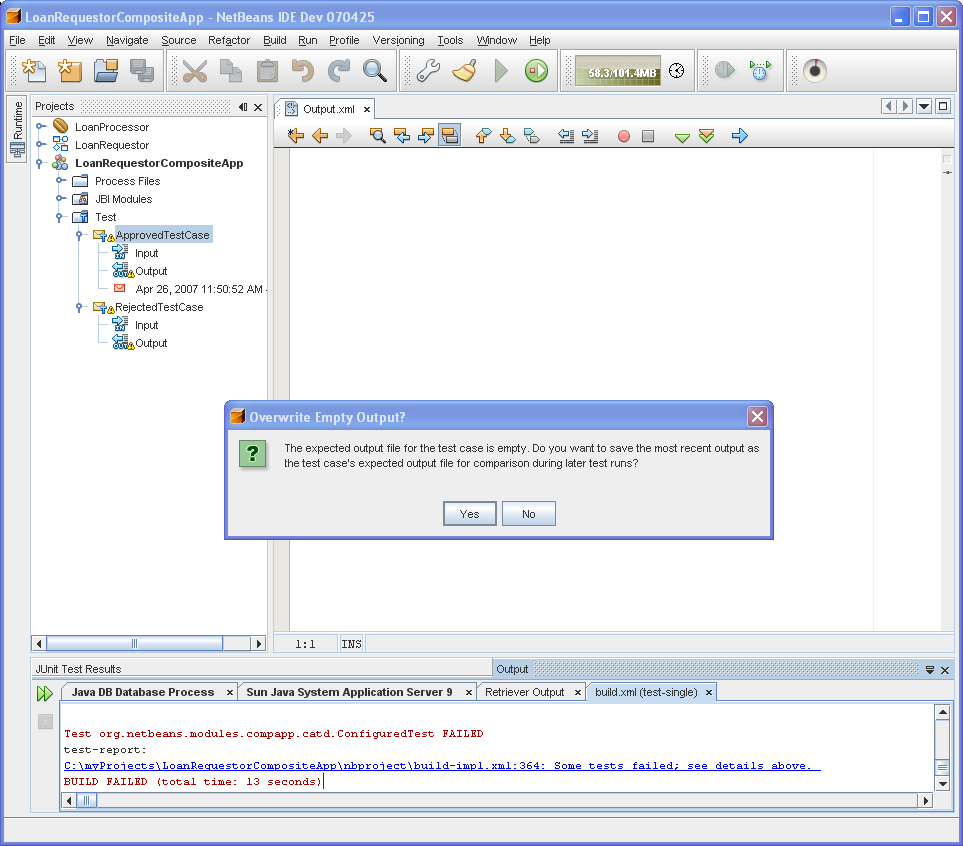Click the green Rerun double-arrow icon in Output
The width and height of the screenshot is (963, 846).
(45, 694)
